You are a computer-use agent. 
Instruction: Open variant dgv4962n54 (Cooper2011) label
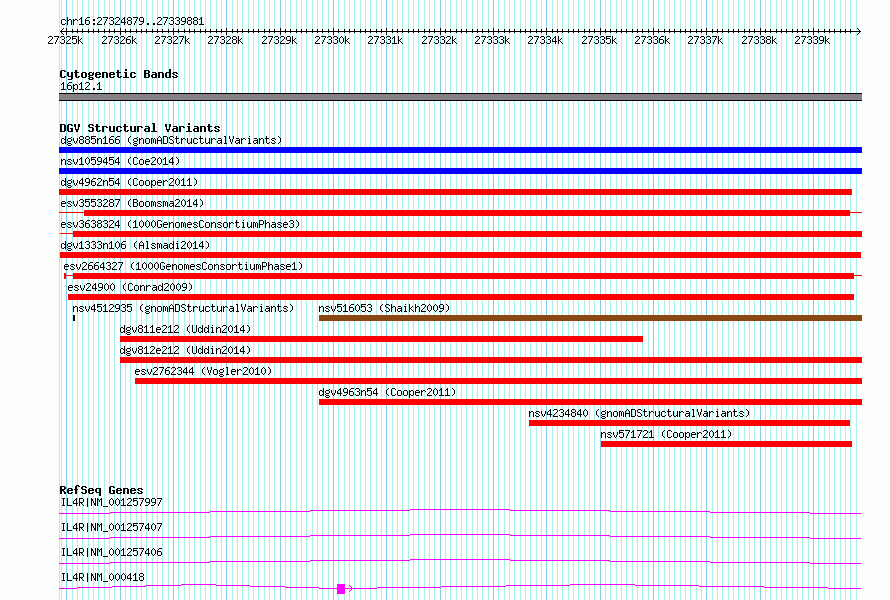(129, 182)
